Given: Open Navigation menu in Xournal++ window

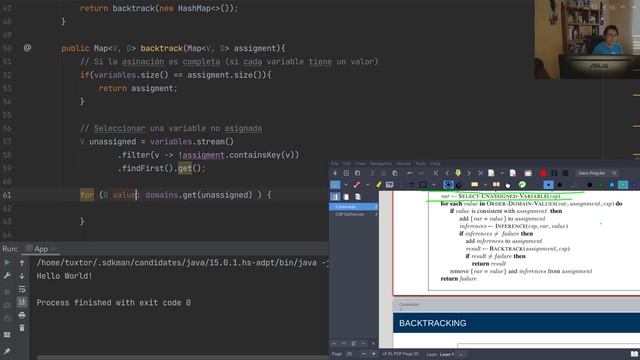Looking at the screenshot, I should tap(380, 164).
